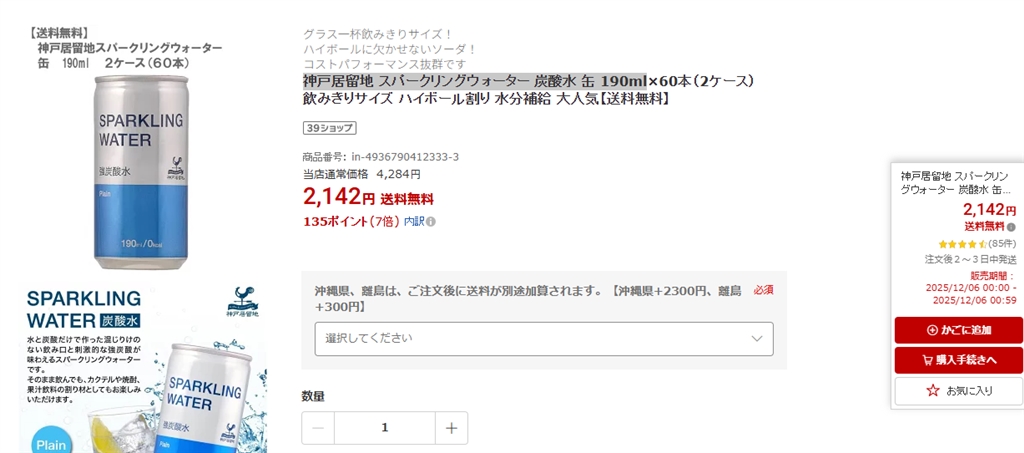Screen dimensions: 1024x453
Task: Open the main sparkling water can image
Action: 140,170
